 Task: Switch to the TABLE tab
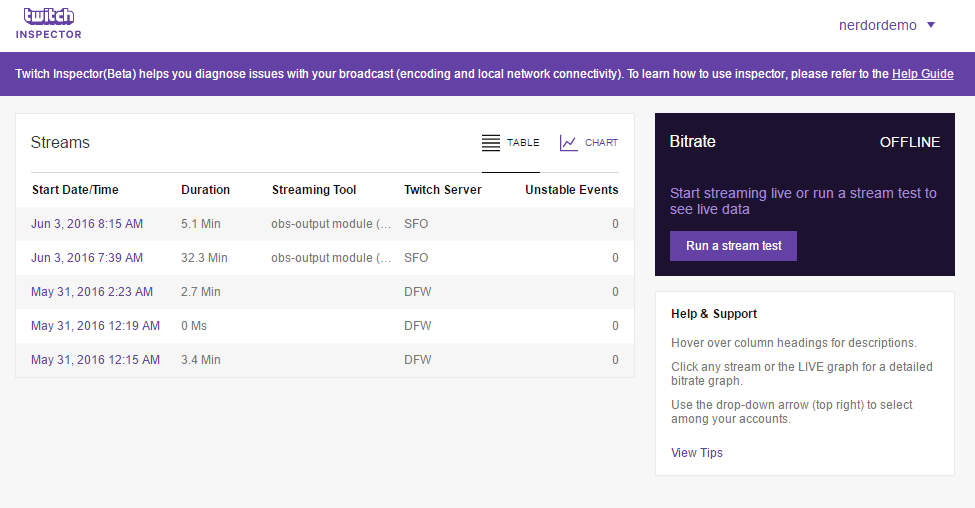523,143
